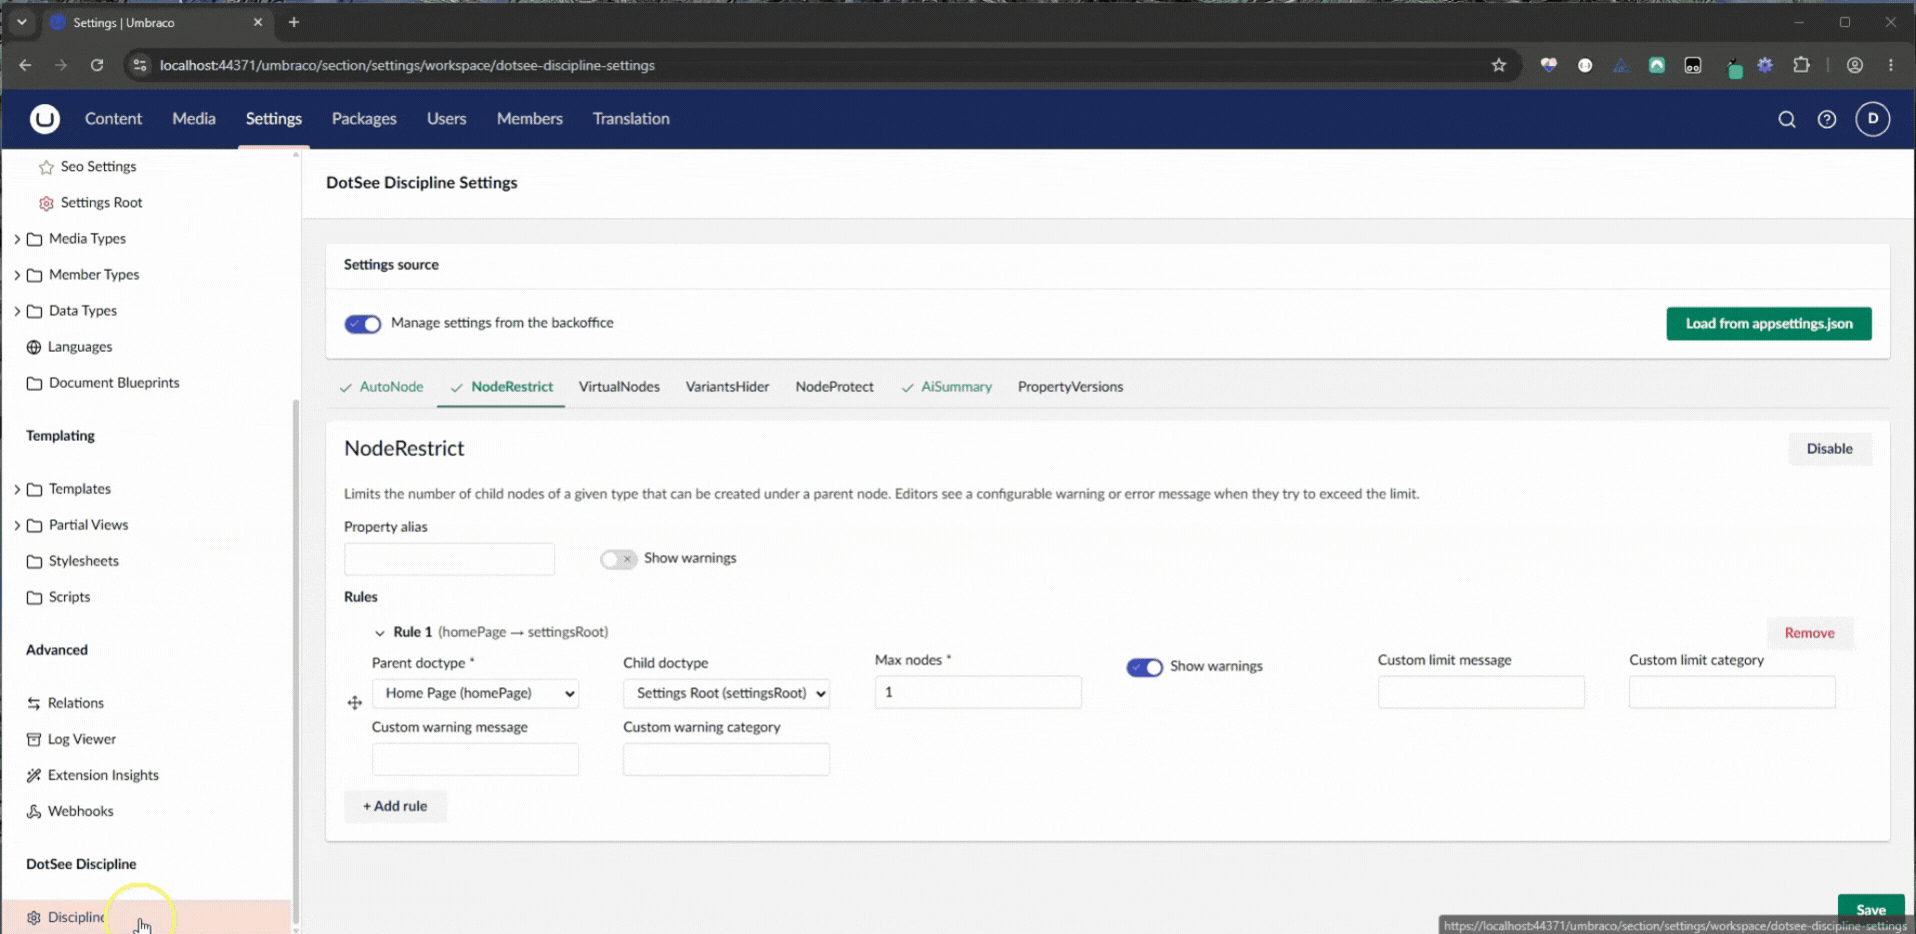Open the Translation section
The image size is (1916, 934).
click(x=631, y=119)
